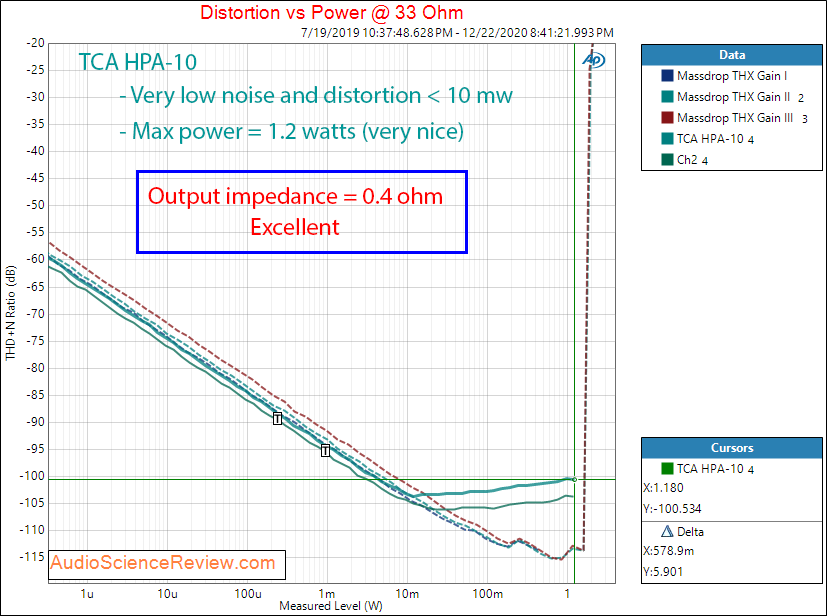The height and width of the screenshot is (616, 827).
Task: Click the TCA HPA-10 annotation heading
Action: (x=138, y=62)
